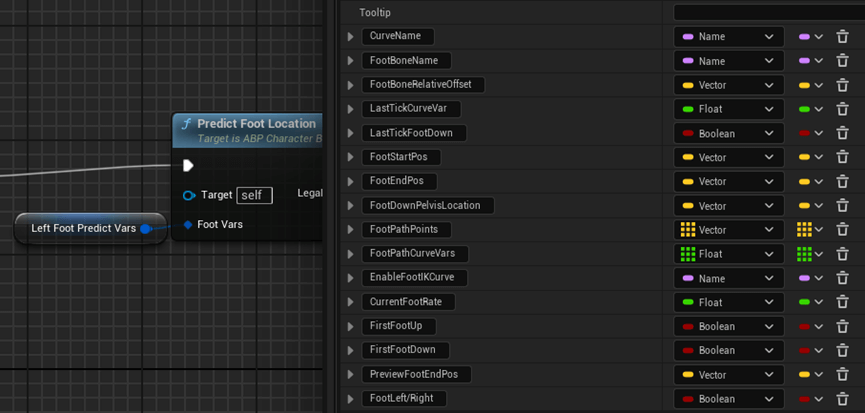
Task: Click the Target input pin on node
Action: click(189, 195)
